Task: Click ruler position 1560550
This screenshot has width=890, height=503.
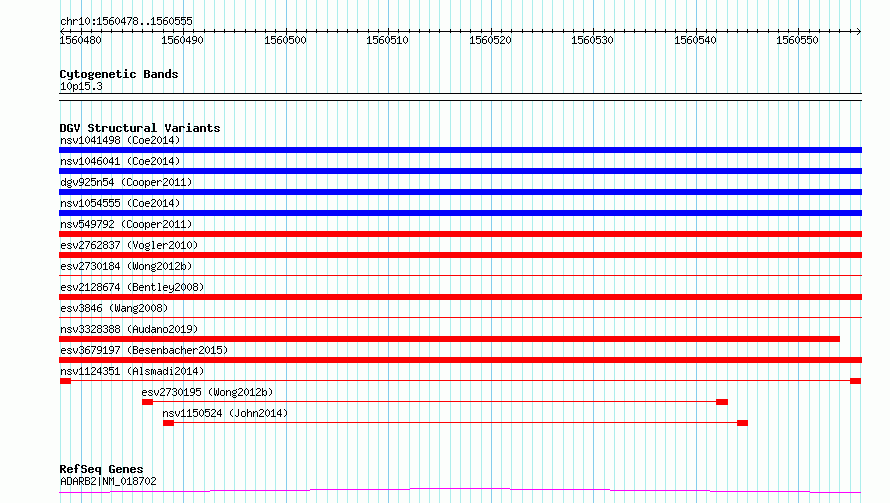Action: (797, 40)
